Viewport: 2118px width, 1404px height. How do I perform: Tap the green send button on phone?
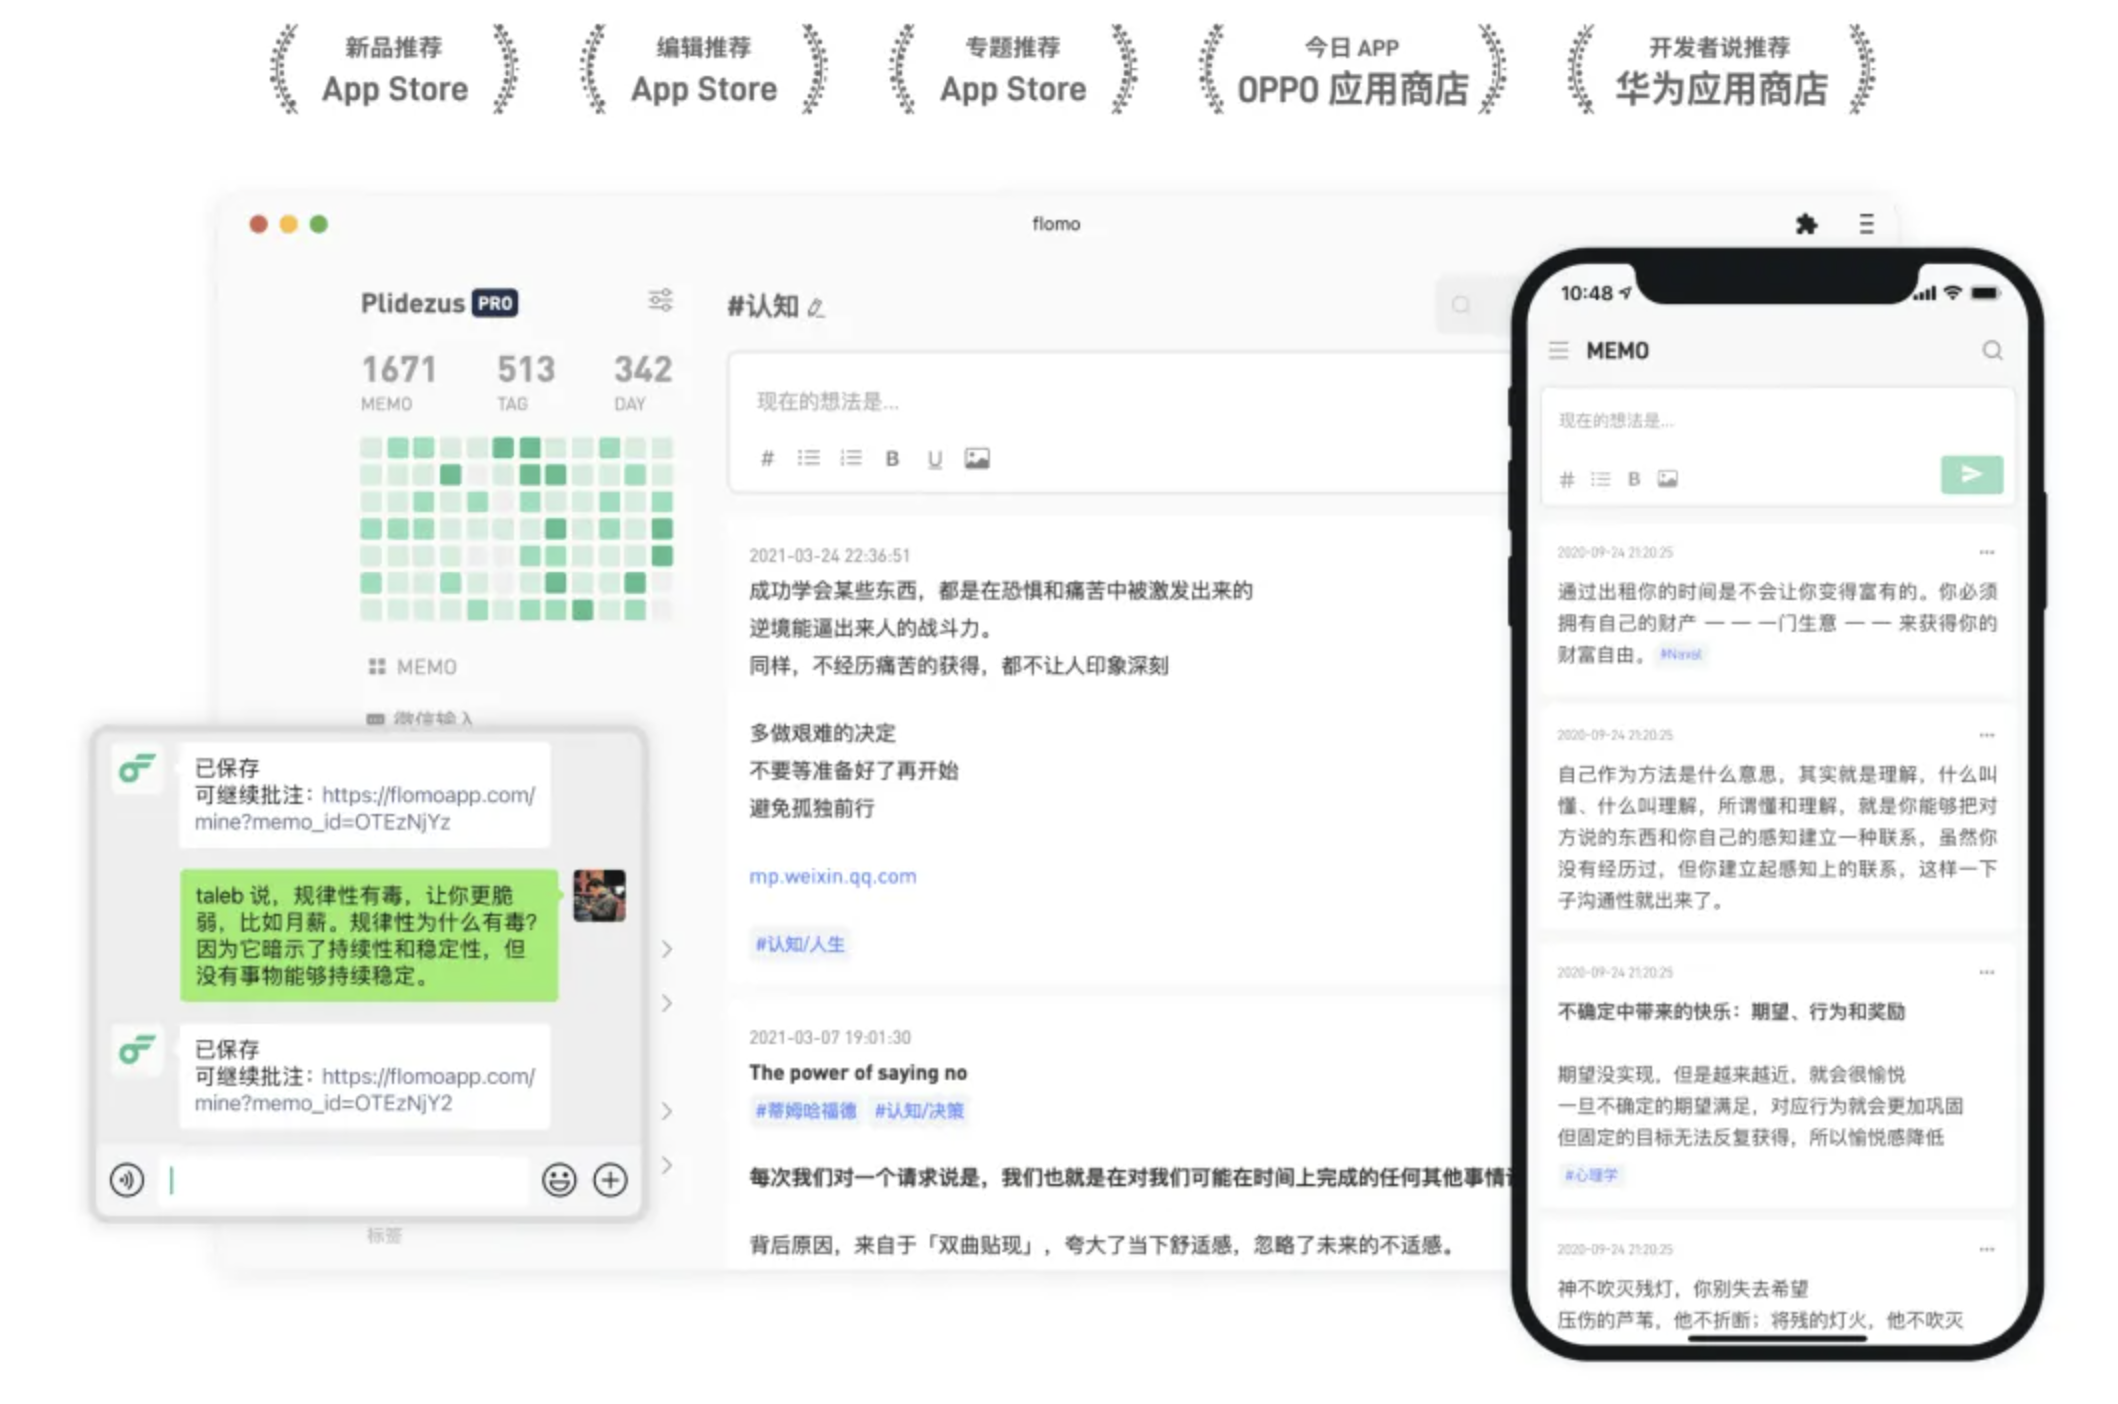pyautogui.click(x=1972, y=474)
